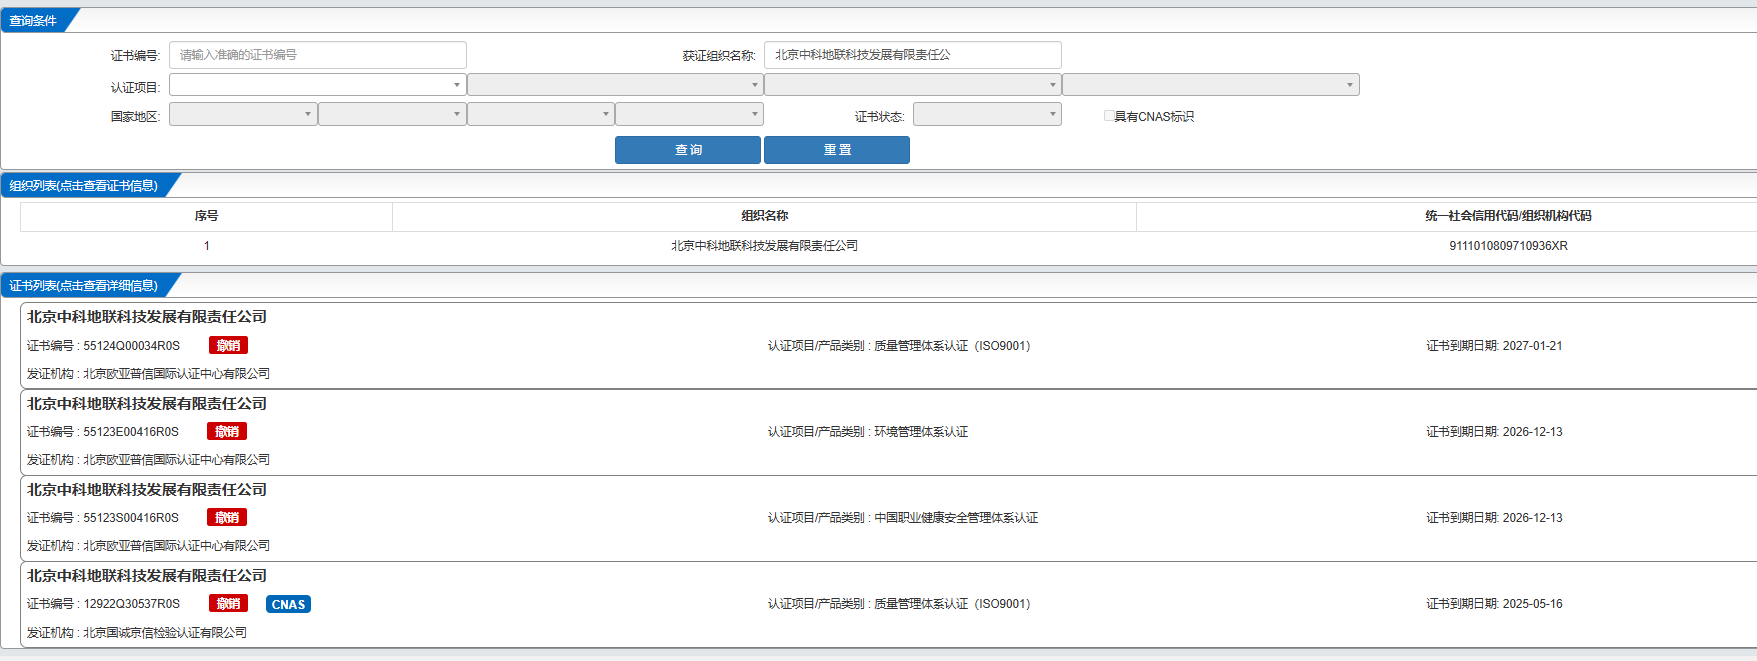
Task: Select the 查询条件 section tab
Action: 34,20
